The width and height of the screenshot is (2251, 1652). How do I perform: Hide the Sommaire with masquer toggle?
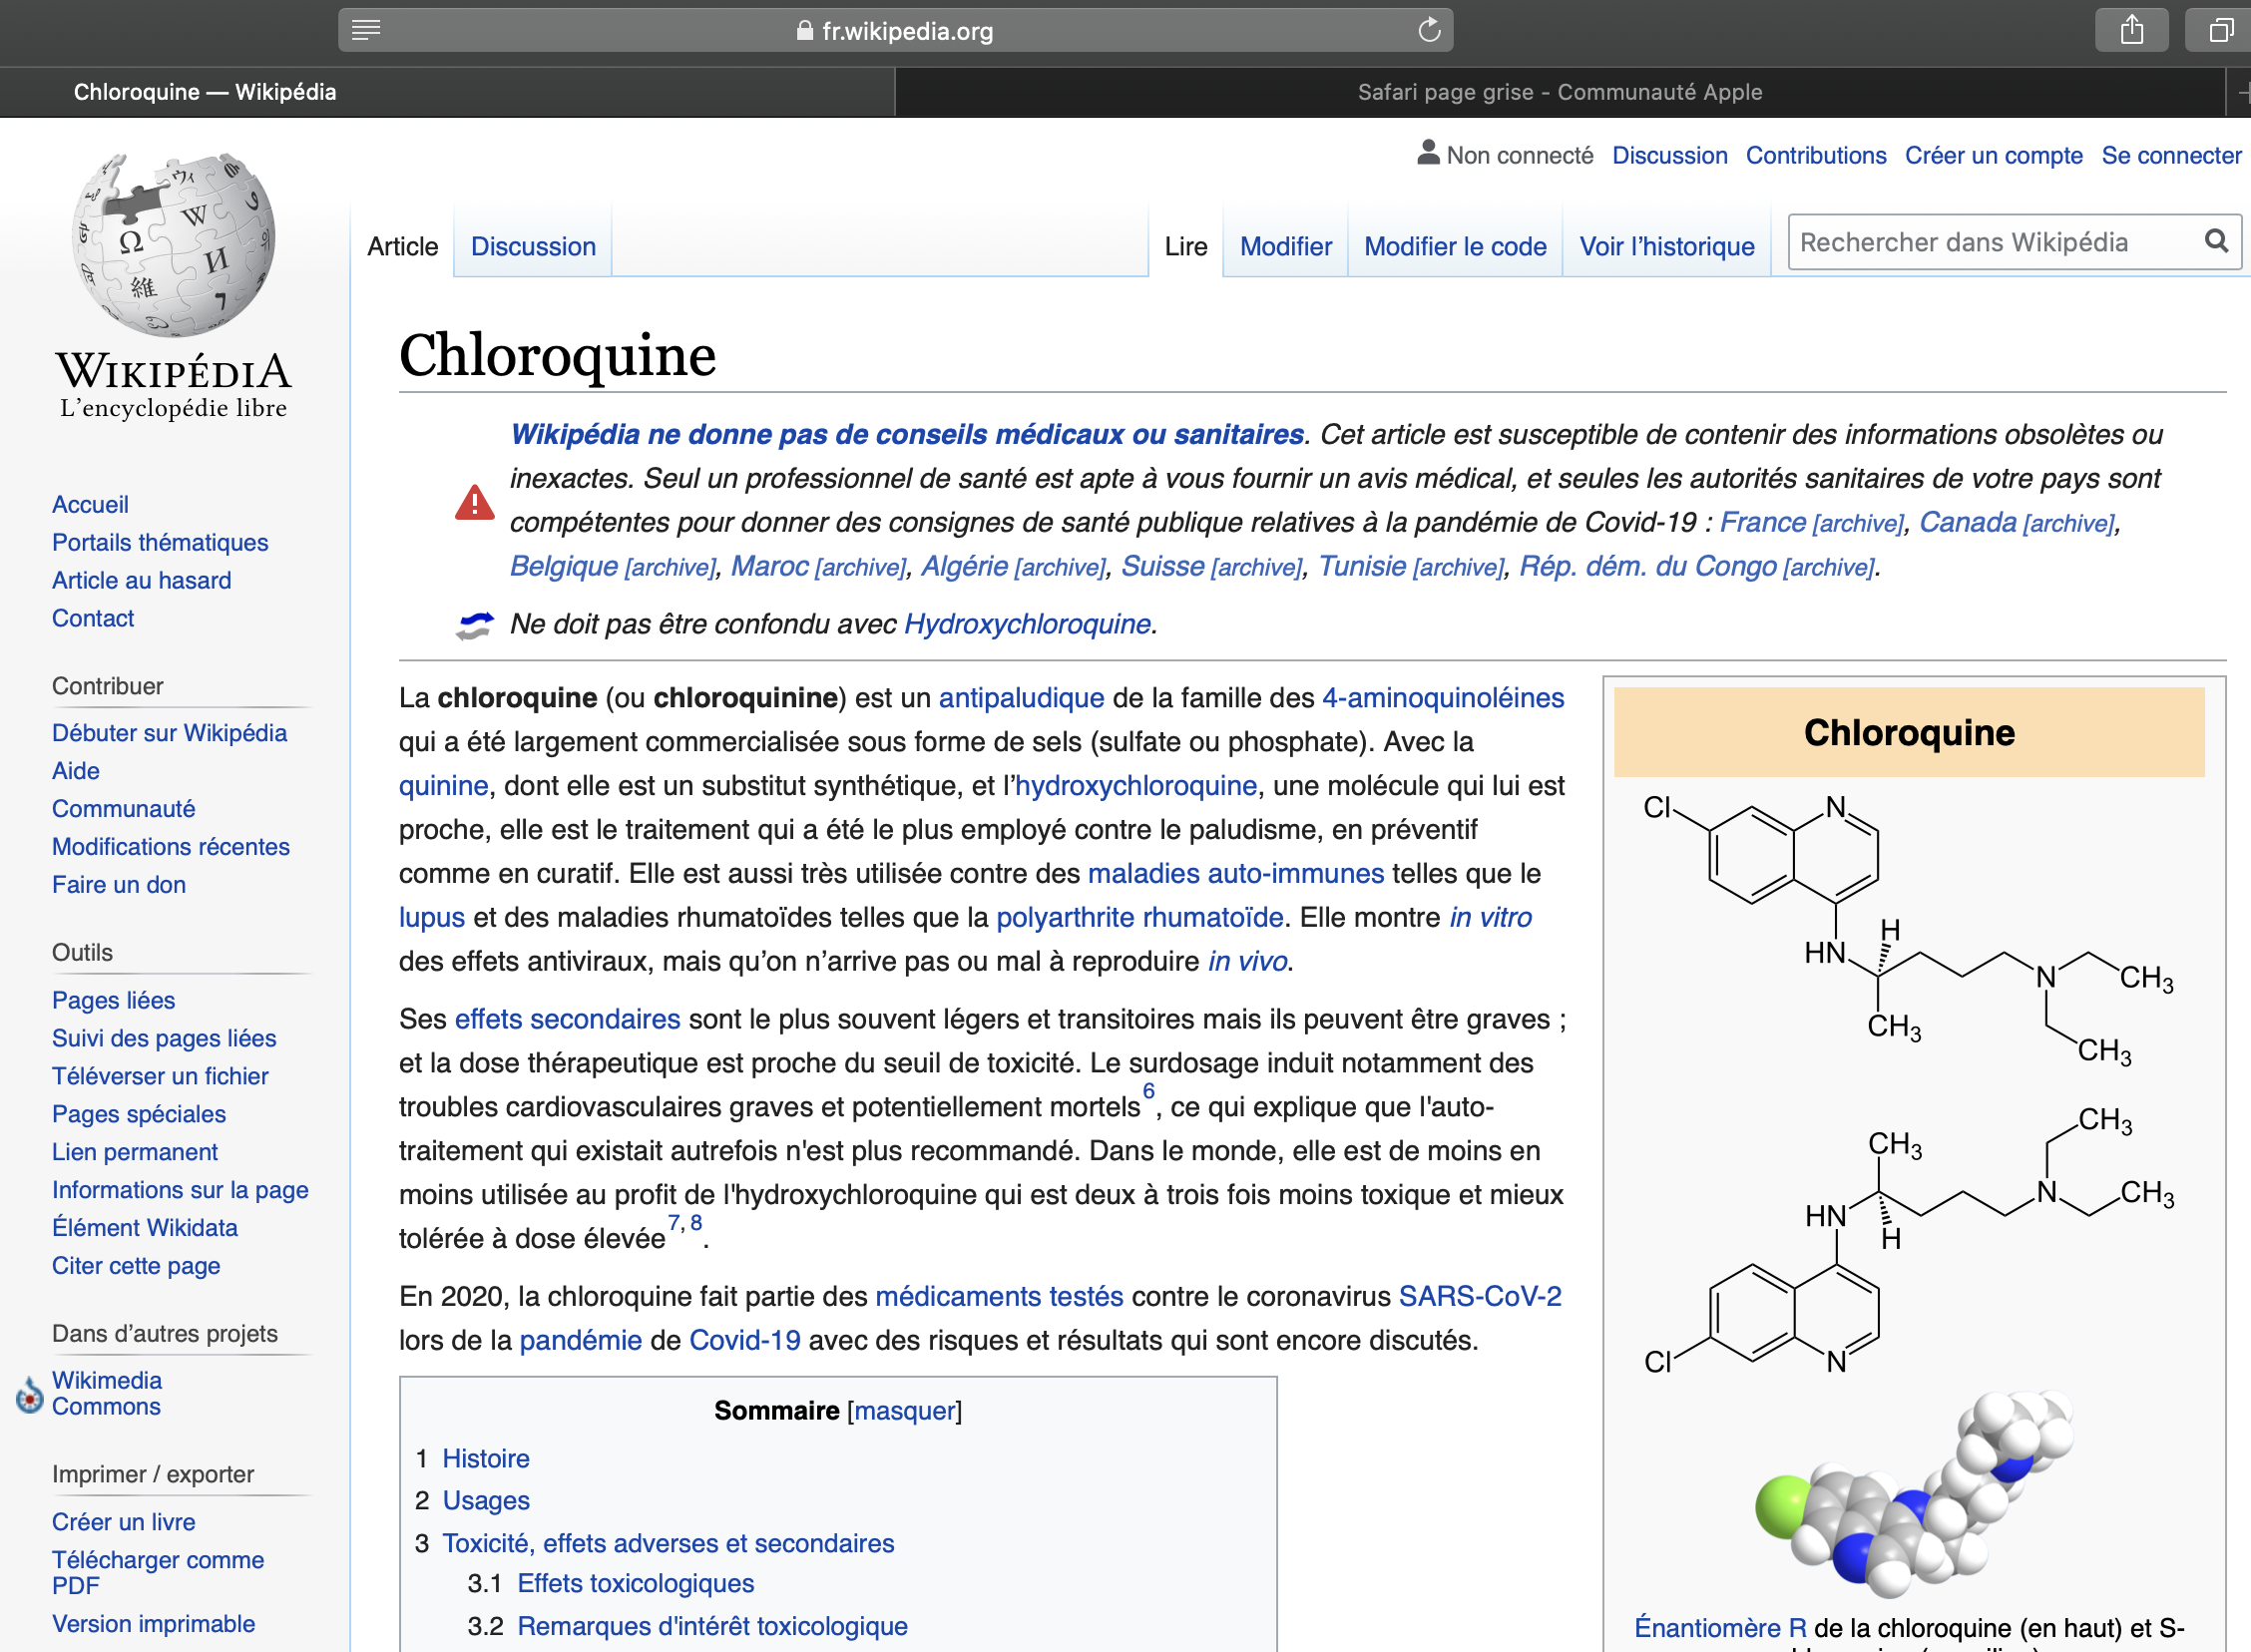904,1410
